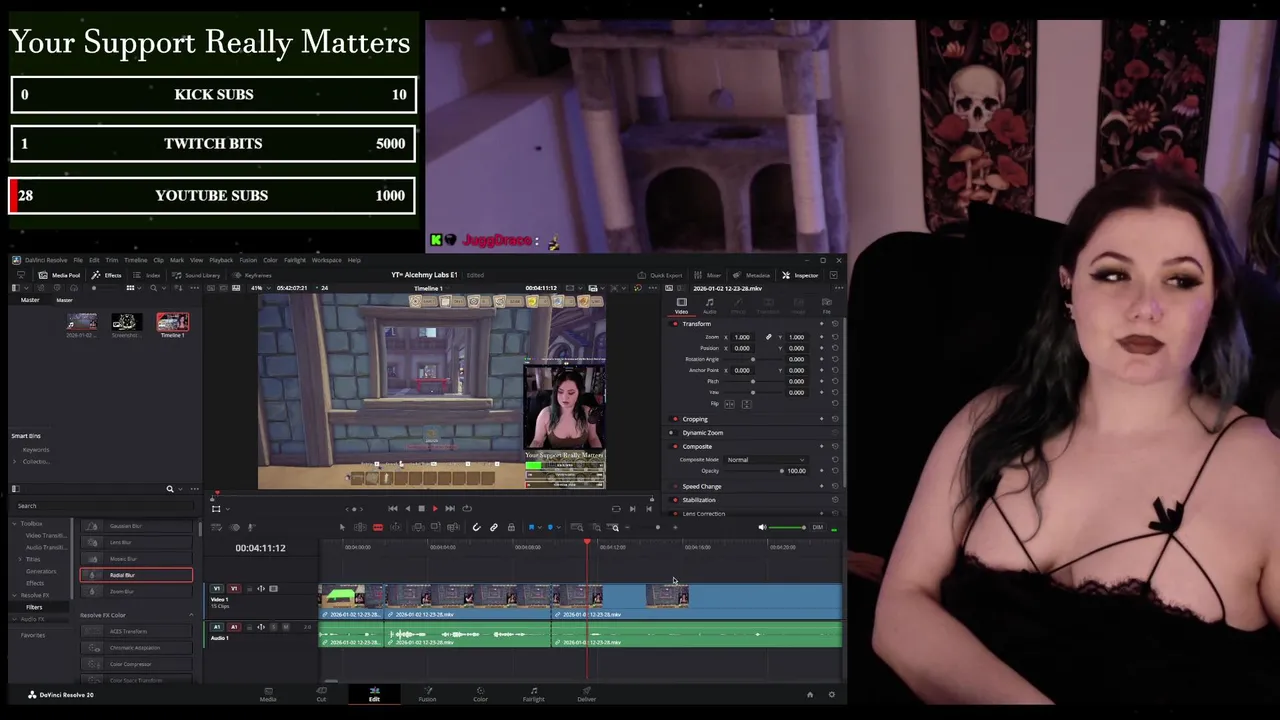
Task: Open the Timeline 1 name dropdown
Action: [x=433, y=288]
